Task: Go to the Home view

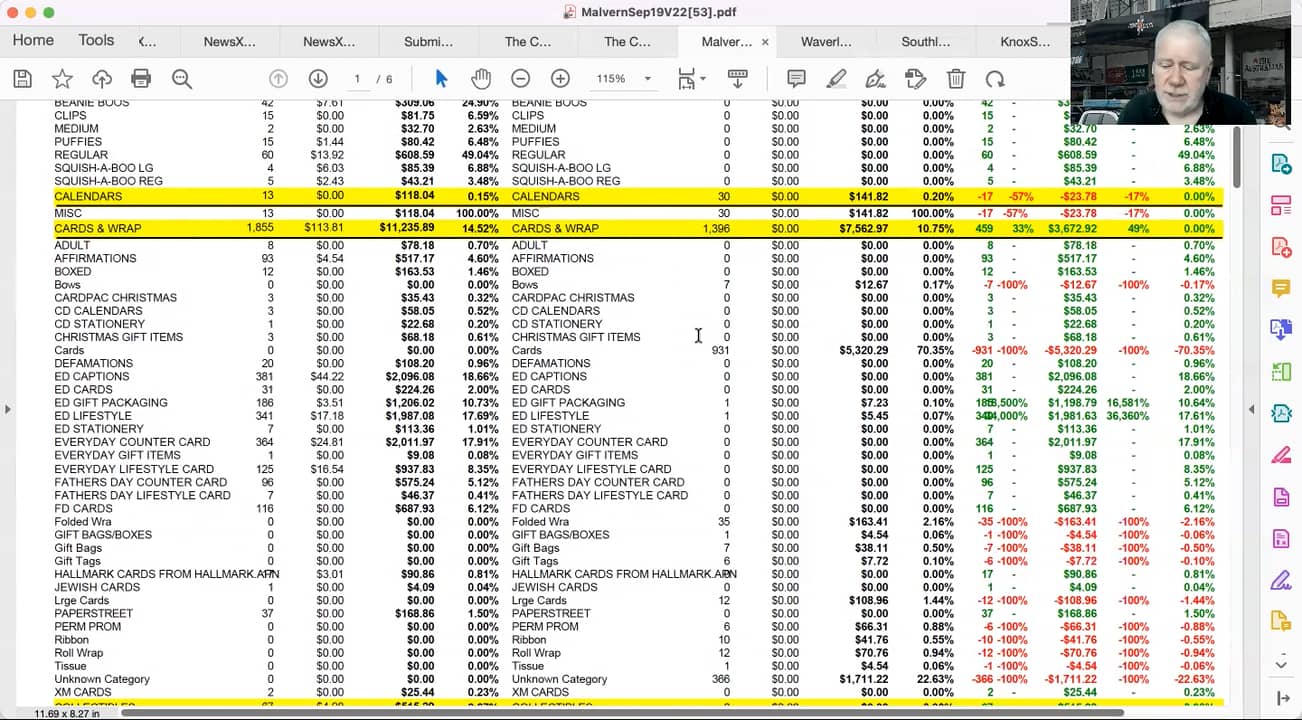Action: tap(33, 40)
